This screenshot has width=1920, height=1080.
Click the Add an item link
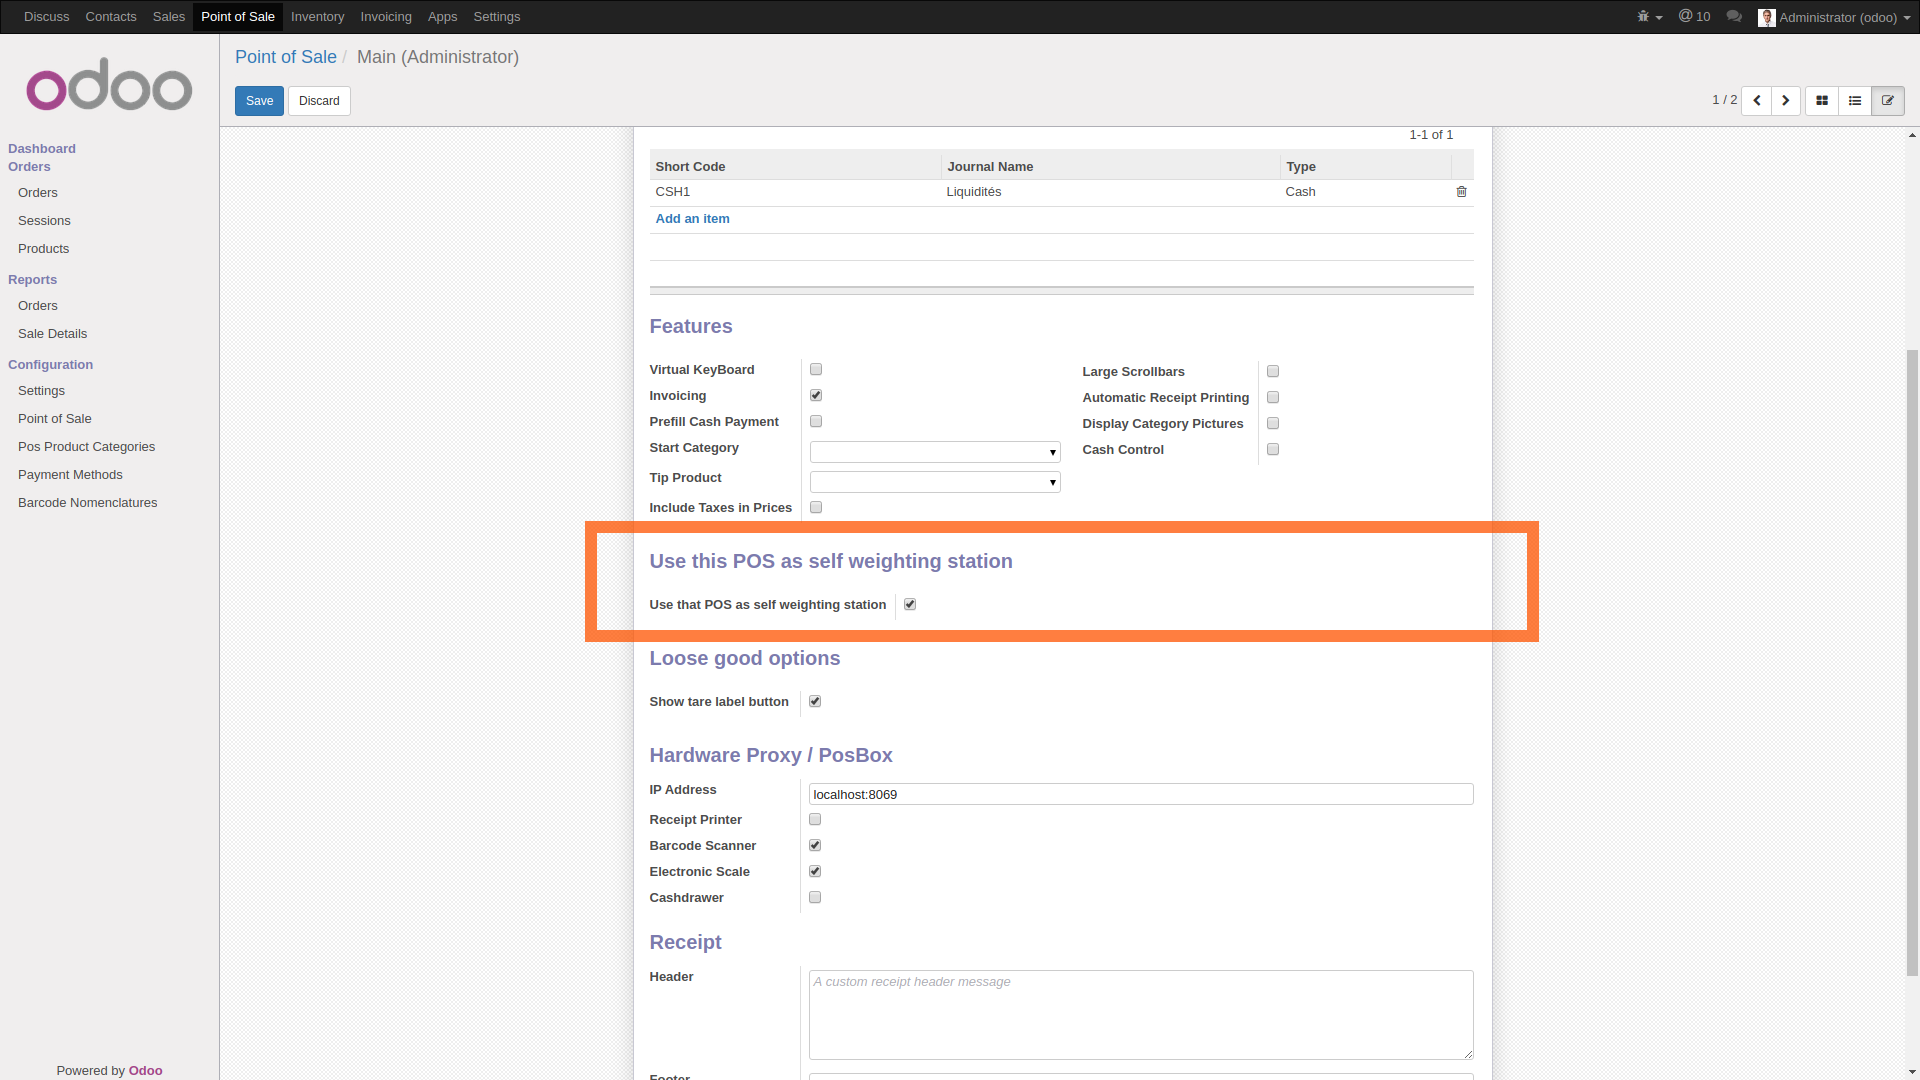click(x=692, y=219)
